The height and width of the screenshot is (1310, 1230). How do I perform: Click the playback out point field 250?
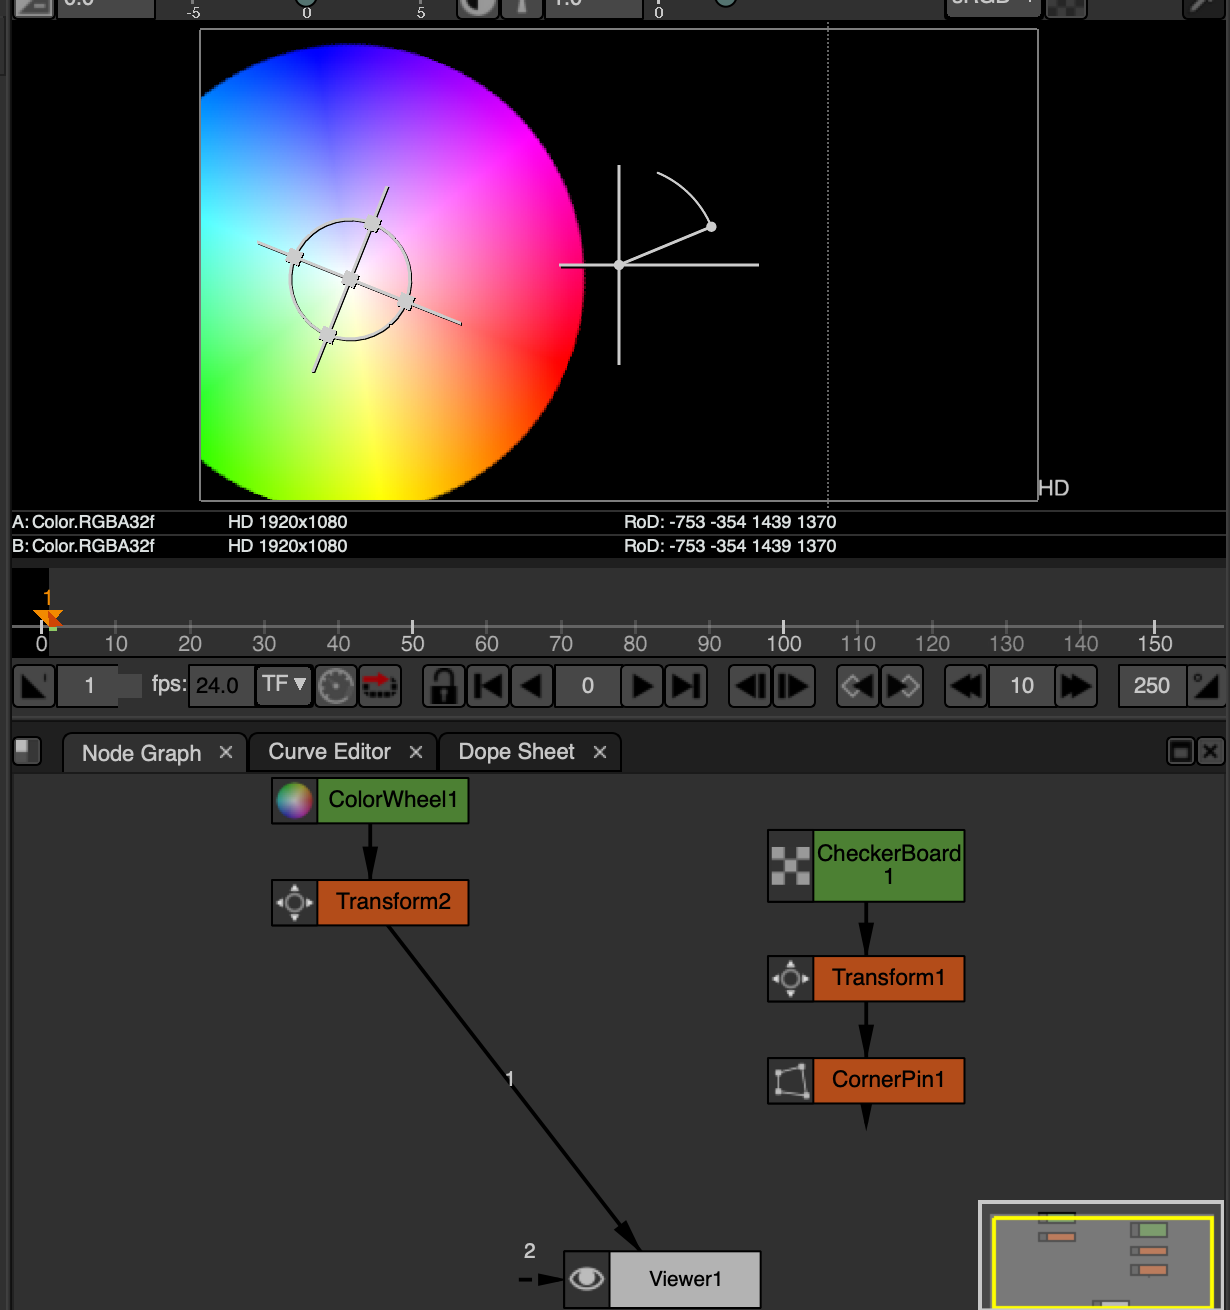1152,686
